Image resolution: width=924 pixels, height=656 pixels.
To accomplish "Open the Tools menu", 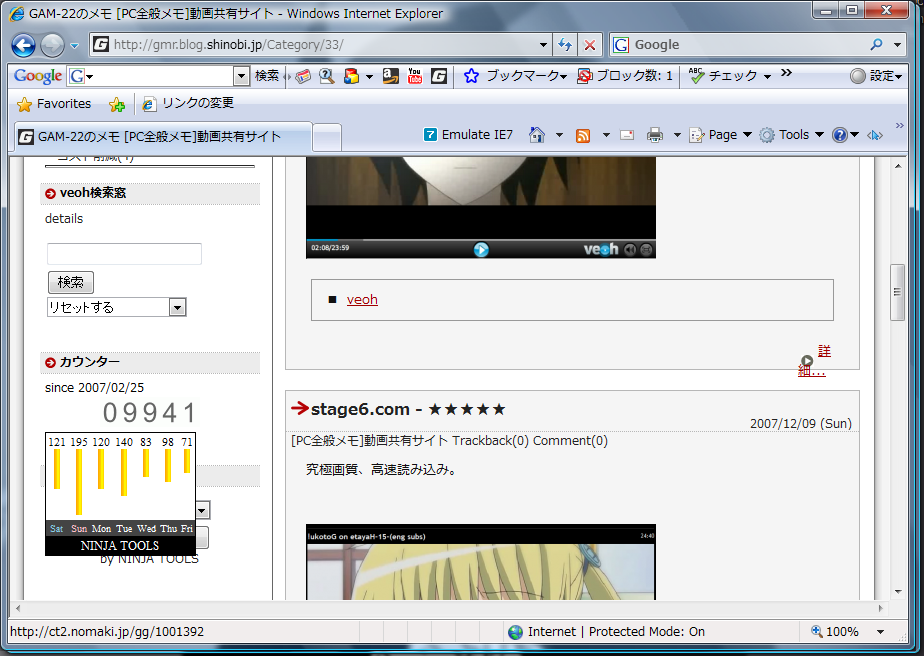I will pyautogui.click(x=791, y=135).
